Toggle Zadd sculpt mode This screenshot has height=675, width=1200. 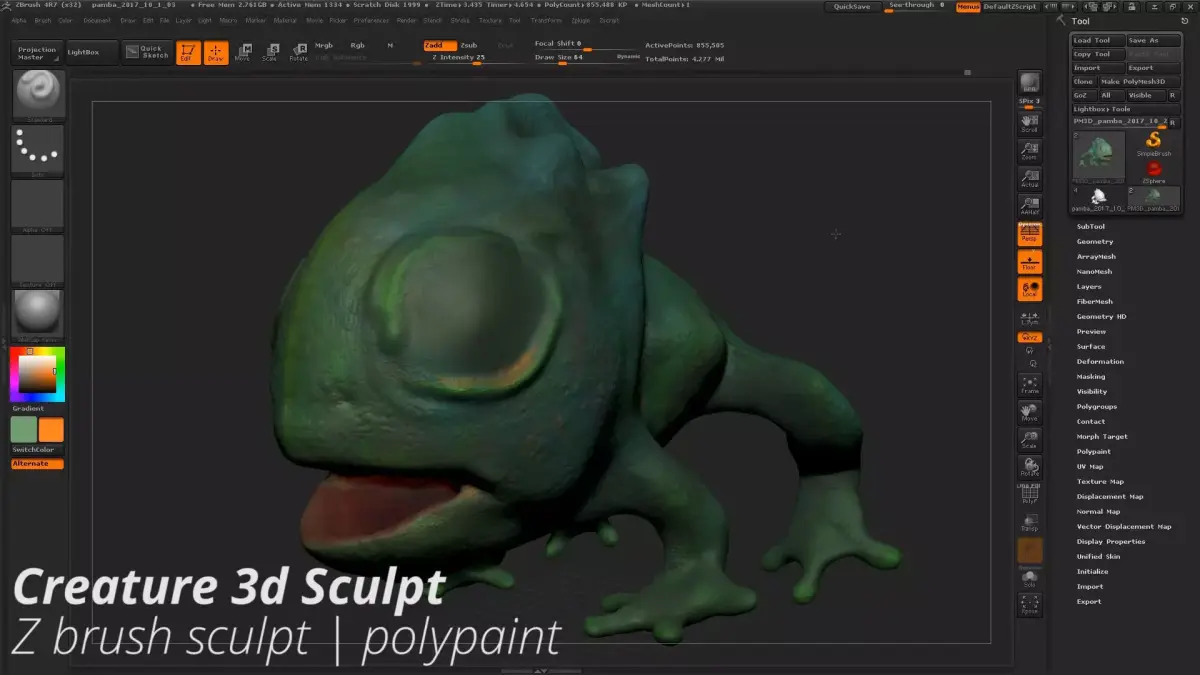[x=439, y=45]
